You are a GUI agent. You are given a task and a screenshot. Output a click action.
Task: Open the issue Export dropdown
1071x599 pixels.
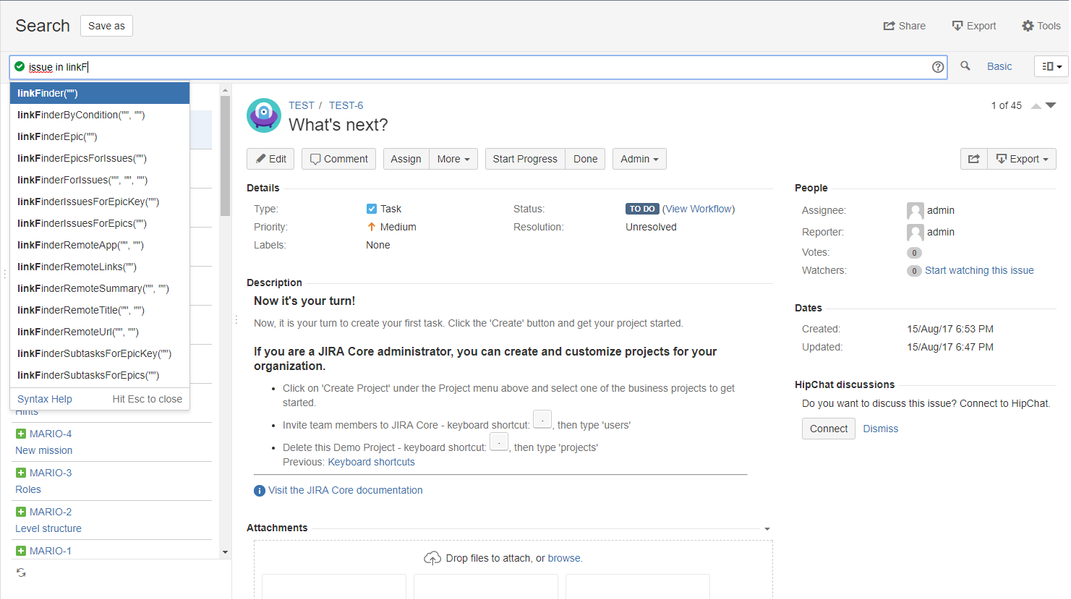coord(1022,159)
